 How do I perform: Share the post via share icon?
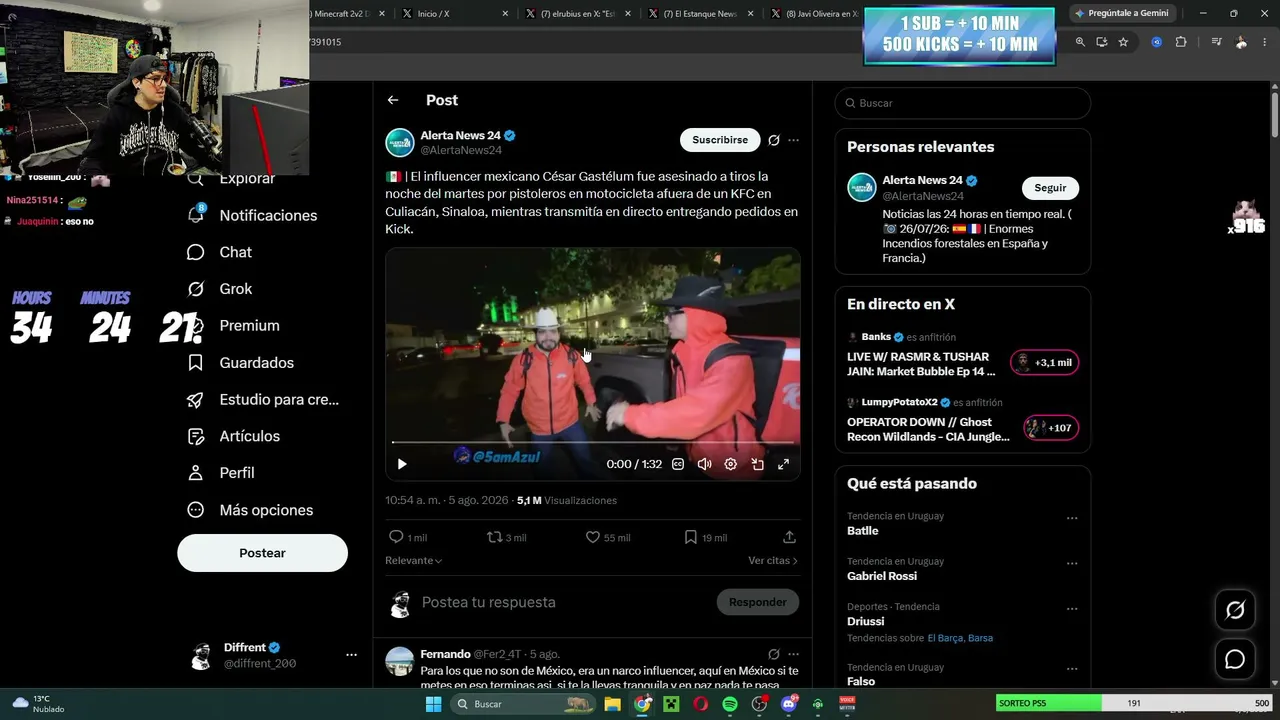click(x=789, y=537)
